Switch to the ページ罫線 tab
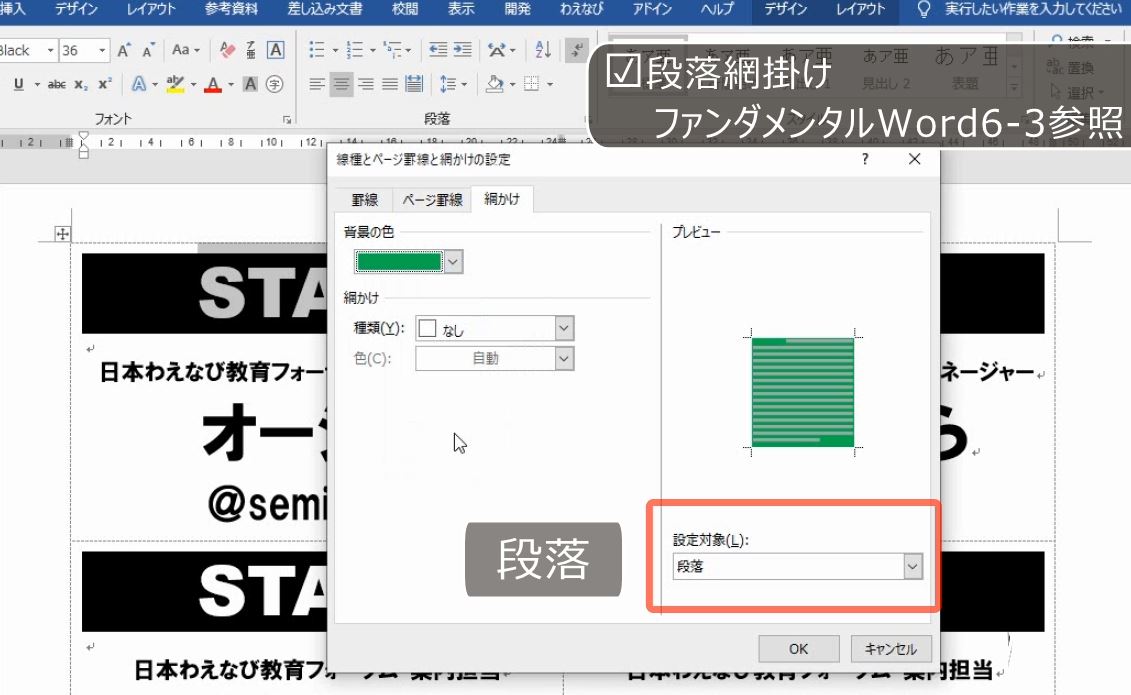The image size is (1131, 695). [431, 199]
